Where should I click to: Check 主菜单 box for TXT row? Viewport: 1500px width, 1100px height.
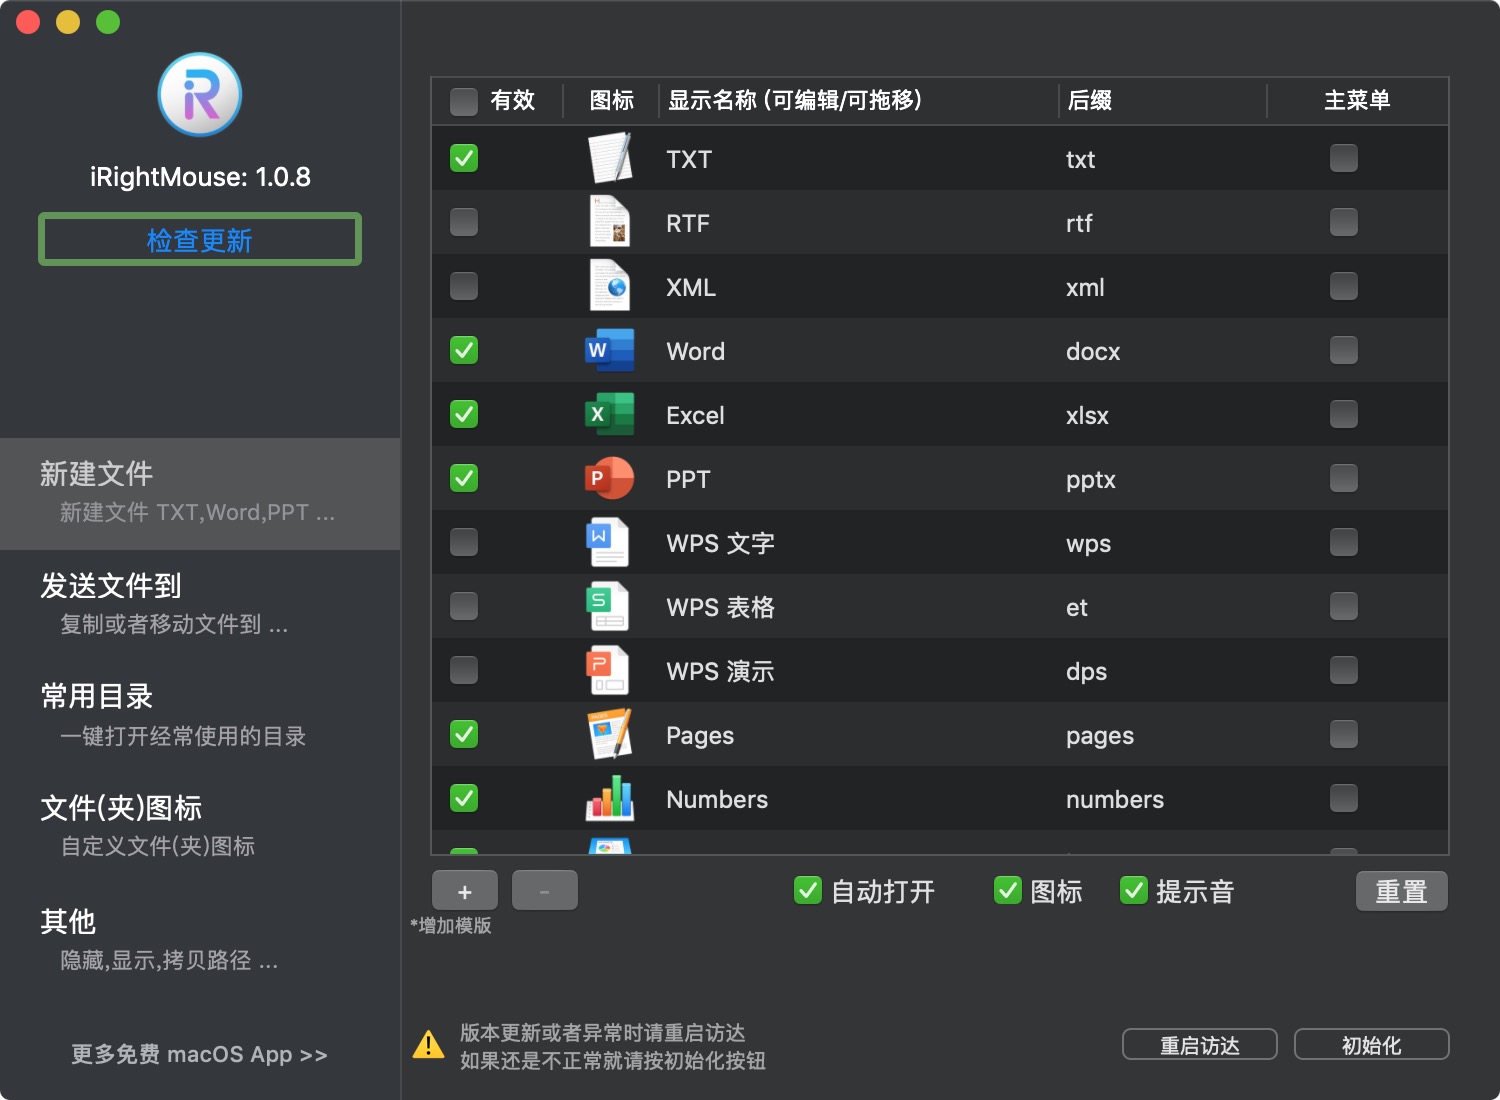1344,158
